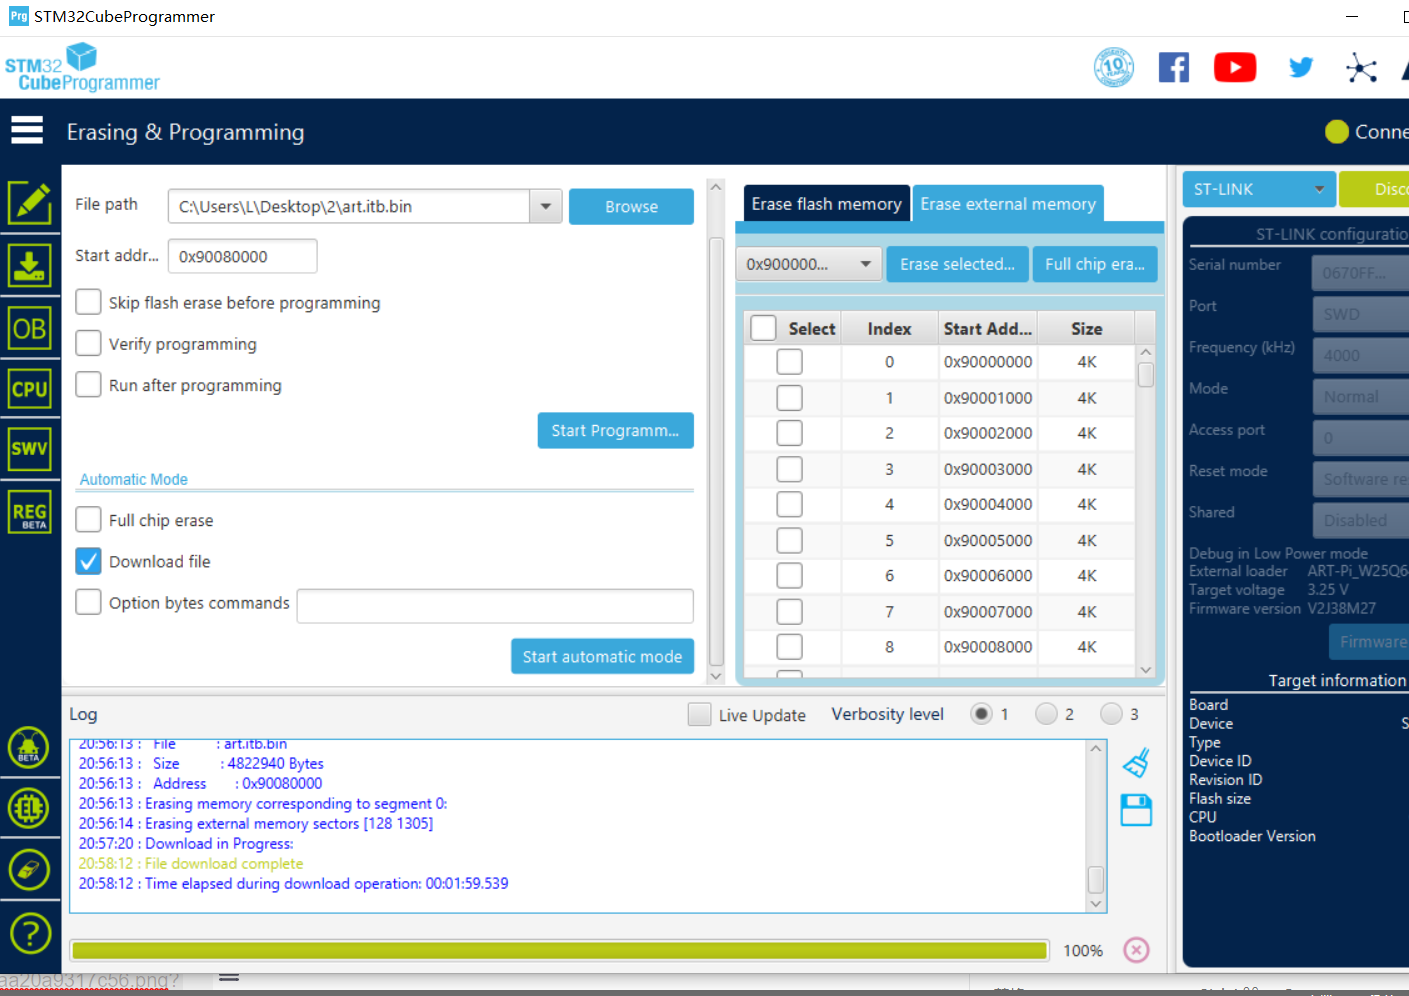Open the Shared Disabled dropdown

(x=1360, y=520)
